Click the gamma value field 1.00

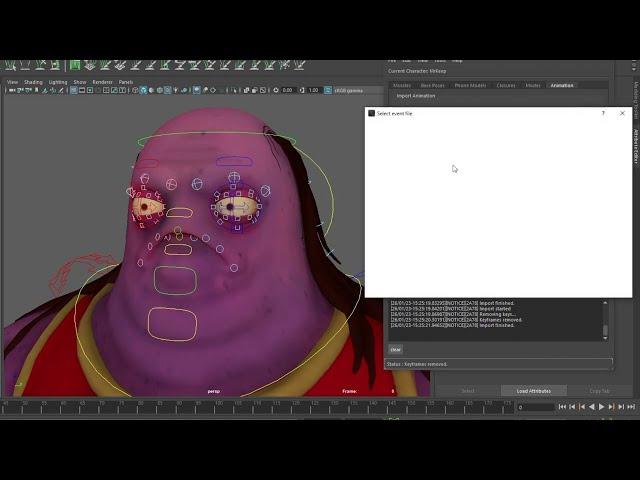tap(313, 90)
